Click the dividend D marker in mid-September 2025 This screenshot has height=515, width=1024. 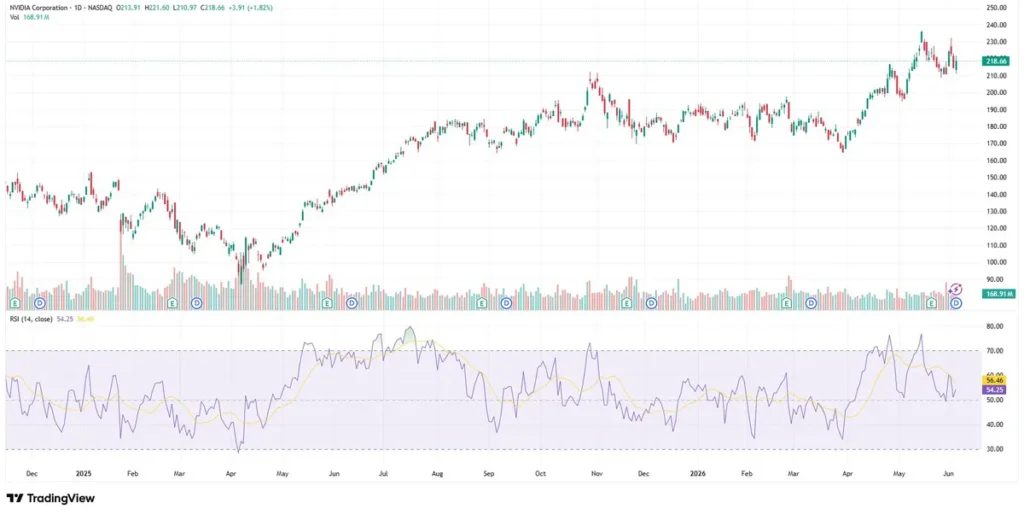pyautogui.click(x=506, y=304)
